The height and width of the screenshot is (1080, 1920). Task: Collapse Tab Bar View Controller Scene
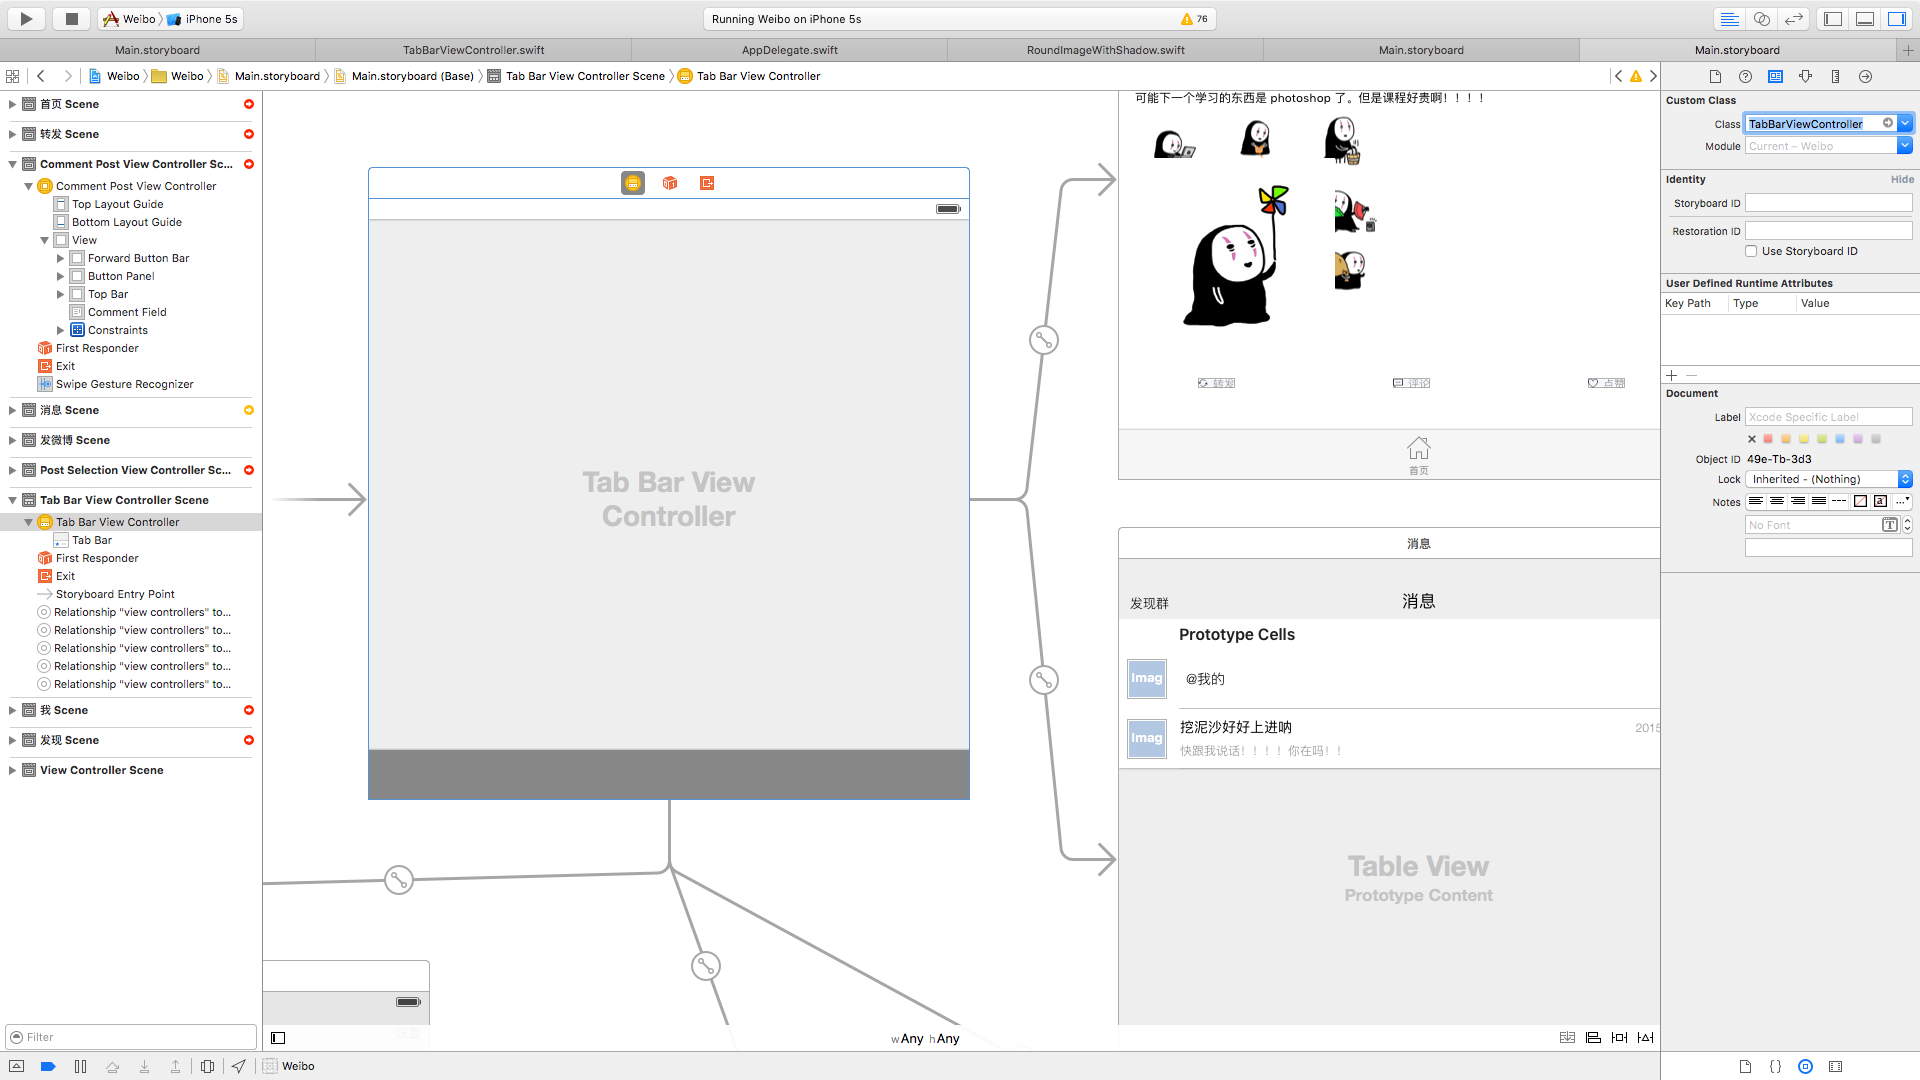[x=12, y=500]
